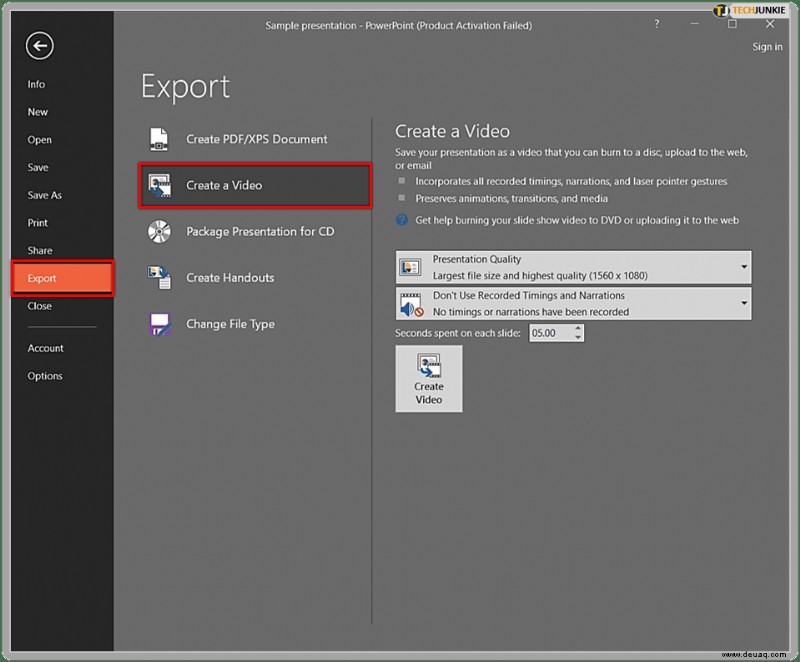Click the blue help question mark icon
Screen dimensions: 800x662
402,220
